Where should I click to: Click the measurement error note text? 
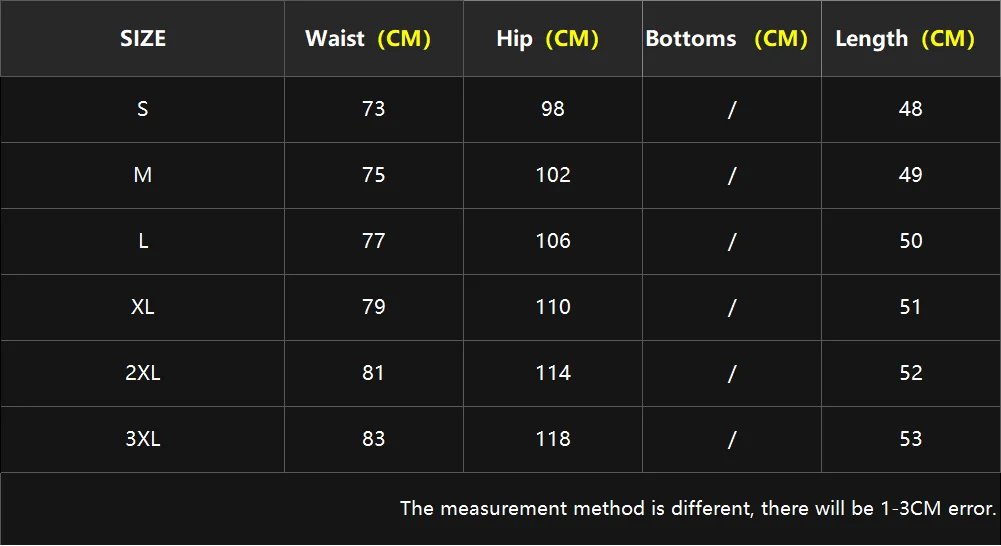click(698, 508)
